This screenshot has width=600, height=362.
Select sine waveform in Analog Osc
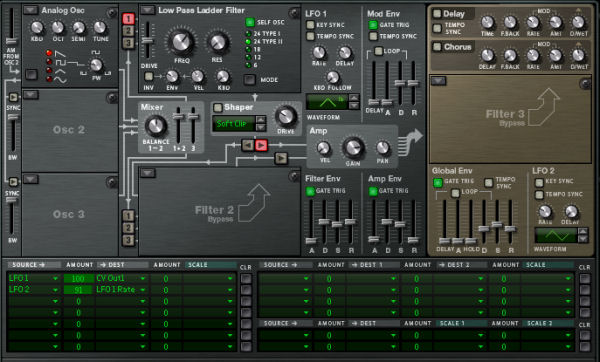point(49,79)
